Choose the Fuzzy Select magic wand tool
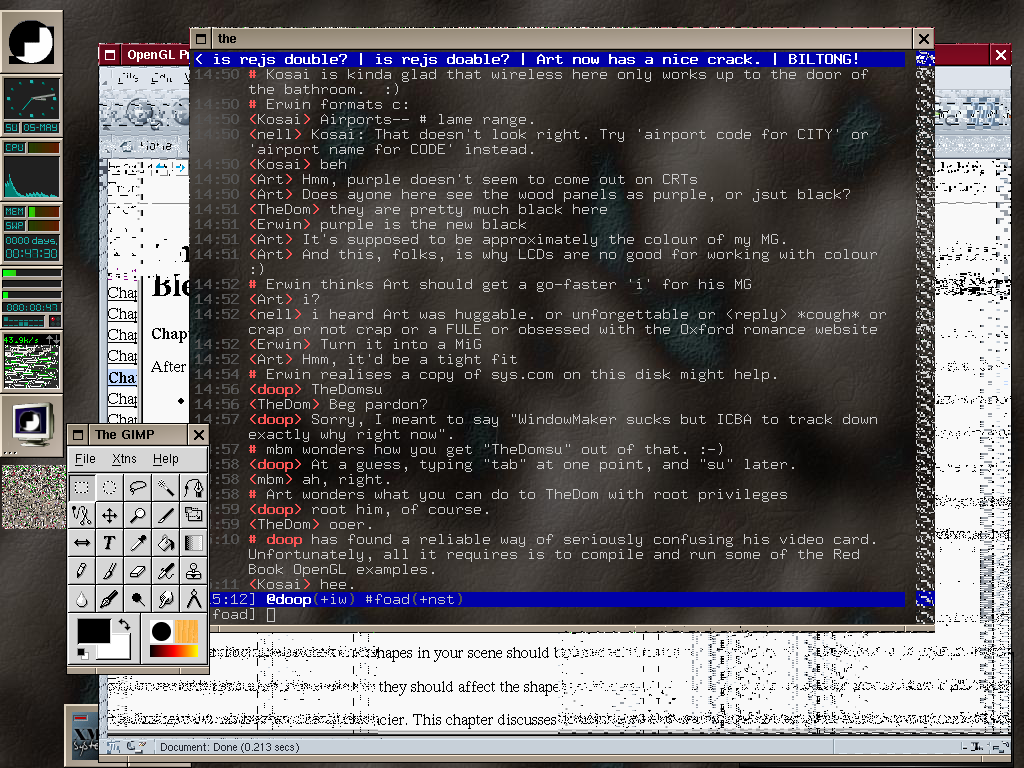 point(166,487)
